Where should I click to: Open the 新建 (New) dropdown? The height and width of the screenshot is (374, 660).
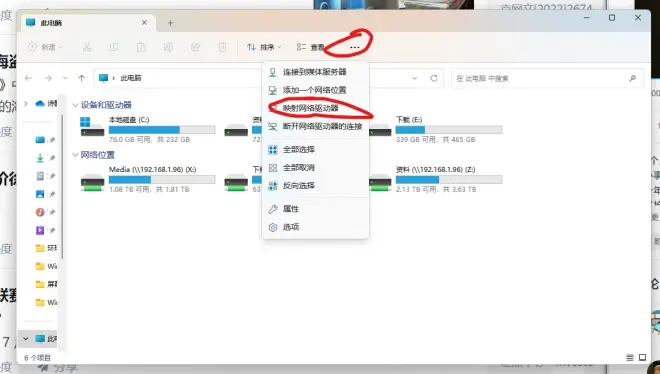click(x=45, y=47)
